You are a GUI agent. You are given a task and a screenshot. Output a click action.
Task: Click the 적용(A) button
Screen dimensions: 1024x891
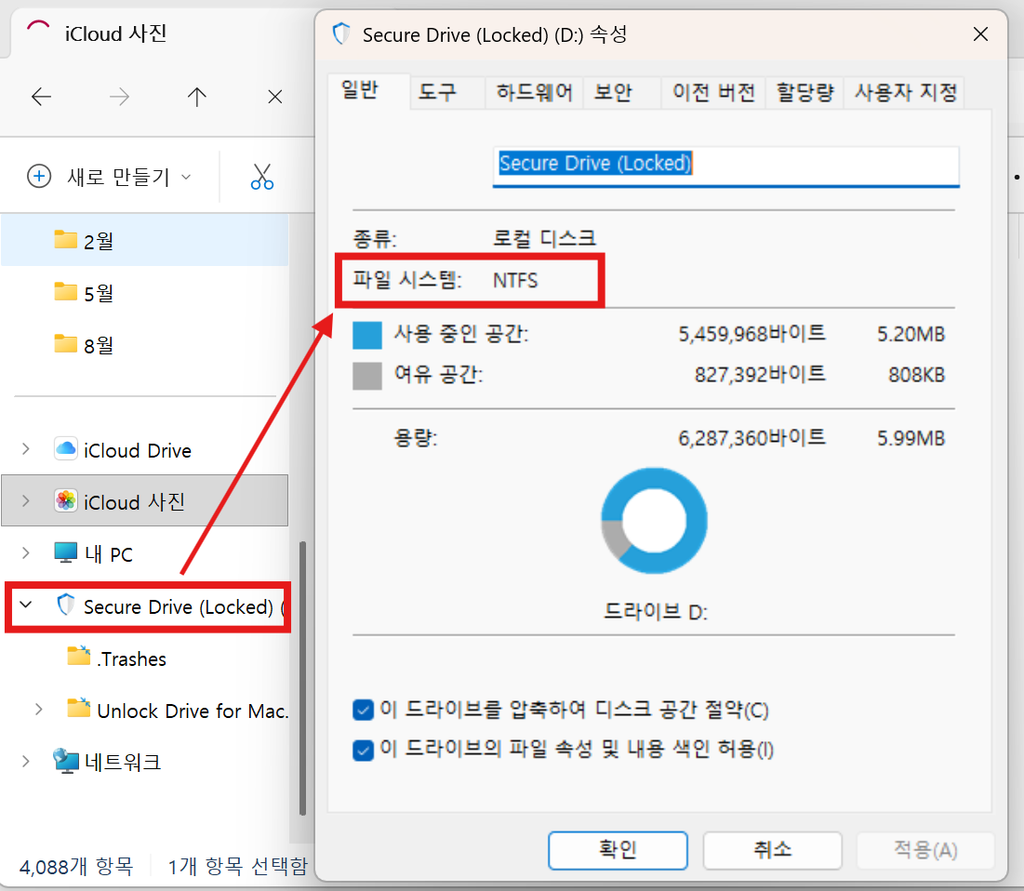[x=925, y=850]
